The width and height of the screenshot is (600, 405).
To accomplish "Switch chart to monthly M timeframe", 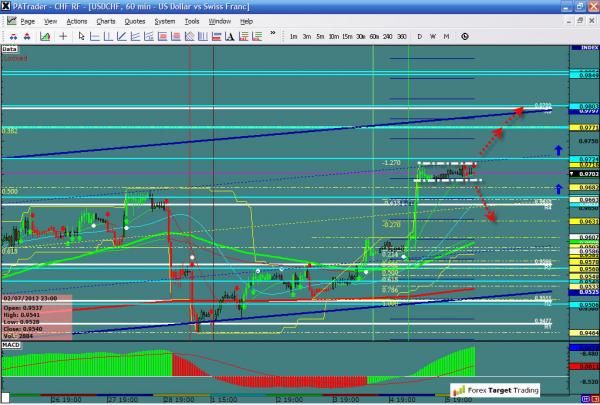I will point(446,37).
